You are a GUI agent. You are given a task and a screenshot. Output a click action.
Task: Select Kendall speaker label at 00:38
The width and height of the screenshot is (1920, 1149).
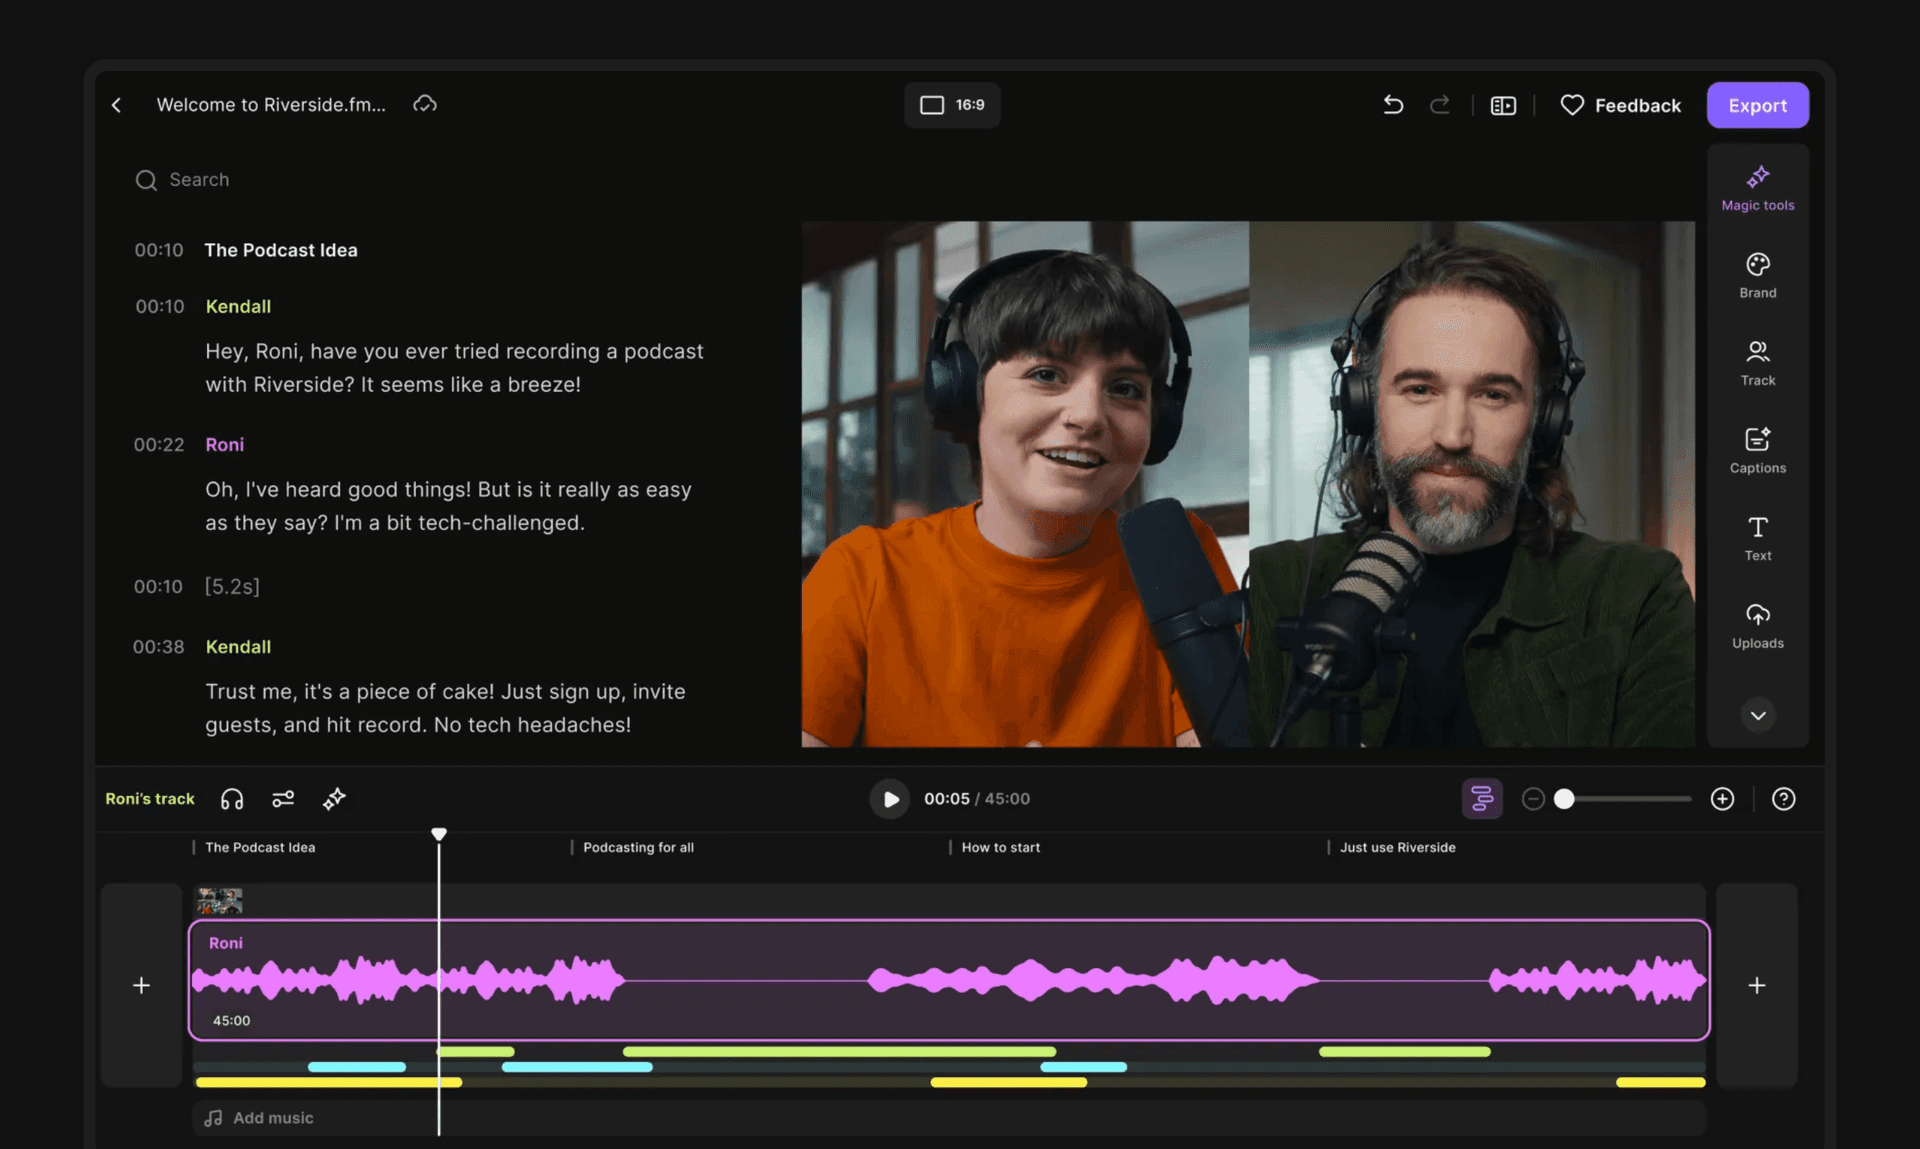pyautogui.click(x=238, y=647)
